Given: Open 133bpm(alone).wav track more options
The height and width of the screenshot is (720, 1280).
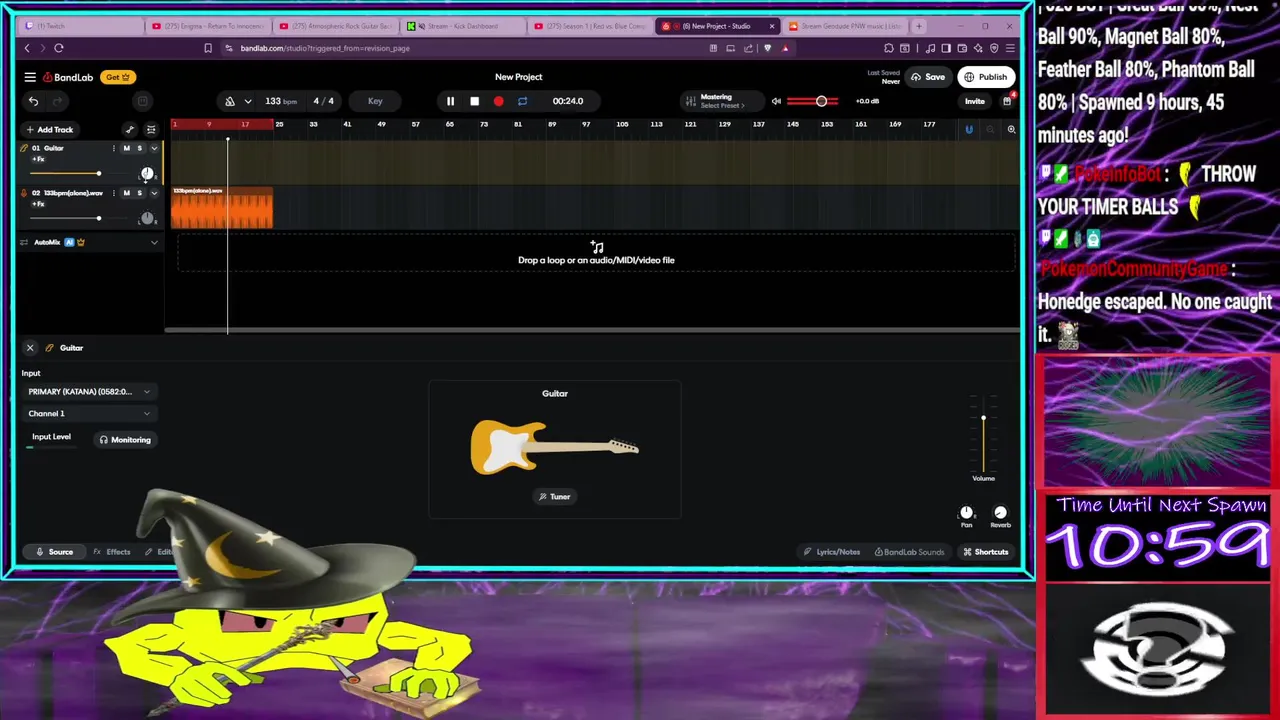Looking at the screenshot, I should click(113, 193).
